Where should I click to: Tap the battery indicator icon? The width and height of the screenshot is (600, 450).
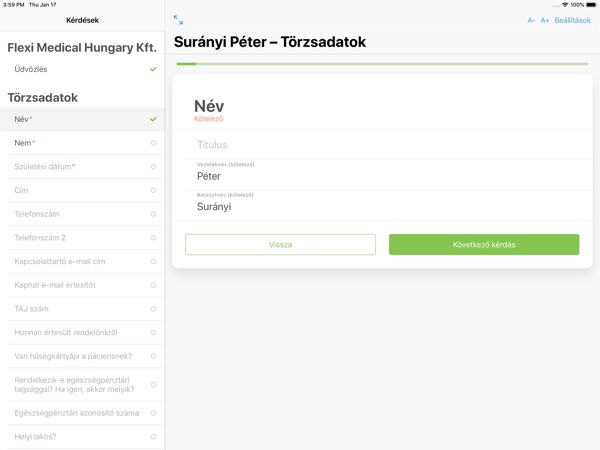591,5
